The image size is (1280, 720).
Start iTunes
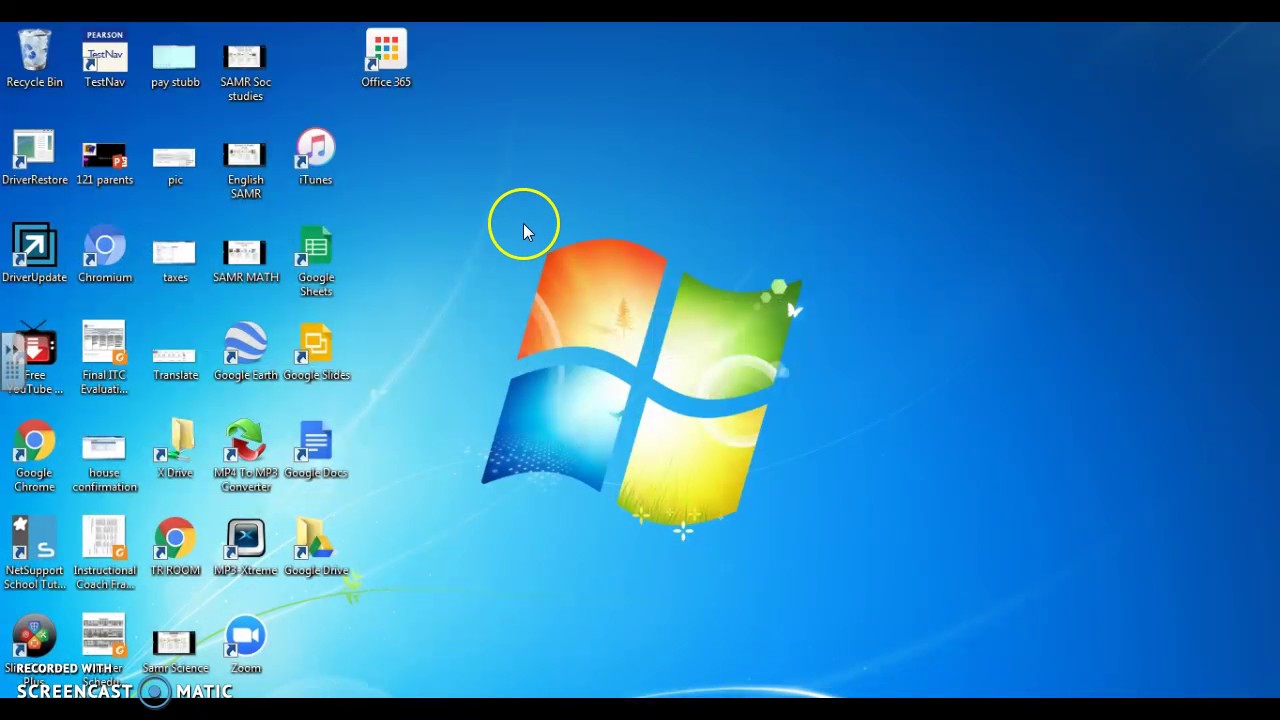pos(315,150)
